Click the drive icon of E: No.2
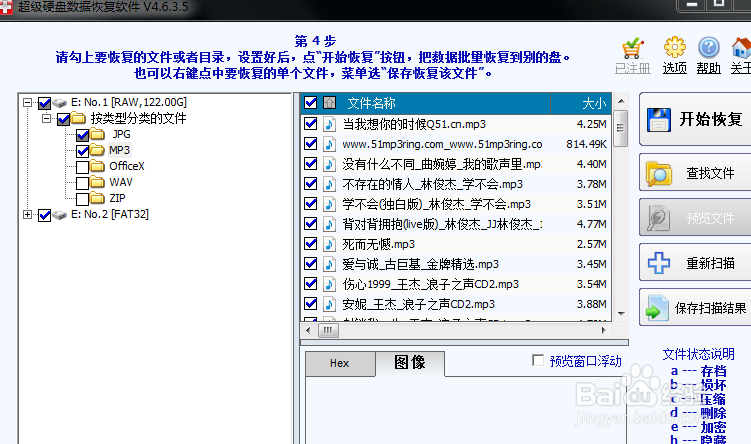Image resolution: width=751 pixels, height=444 pixels. tap(59, 215)
